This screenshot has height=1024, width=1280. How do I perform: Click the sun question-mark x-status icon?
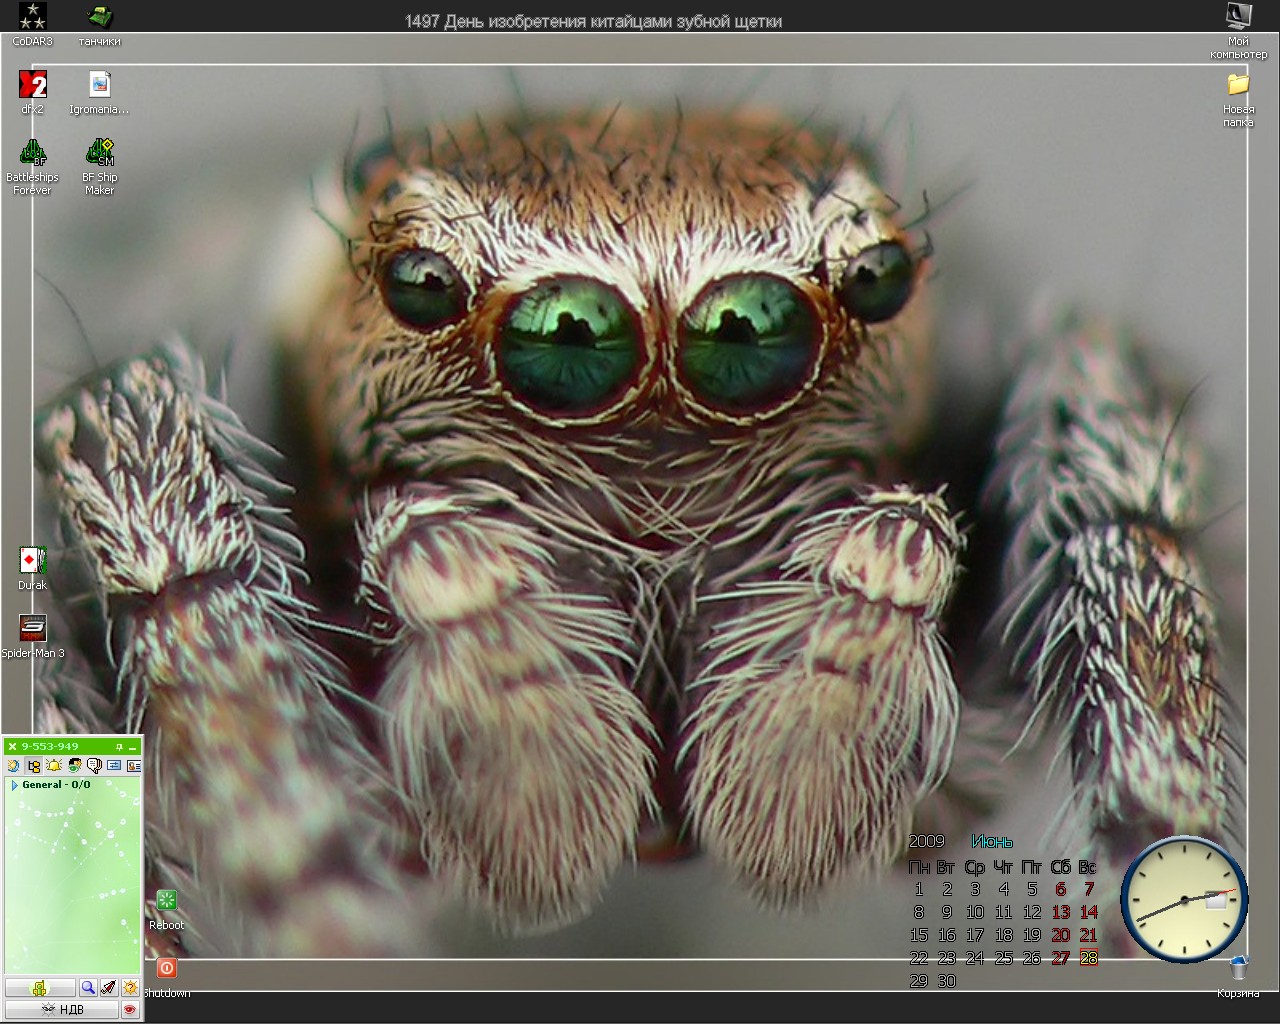click(130, 987)
